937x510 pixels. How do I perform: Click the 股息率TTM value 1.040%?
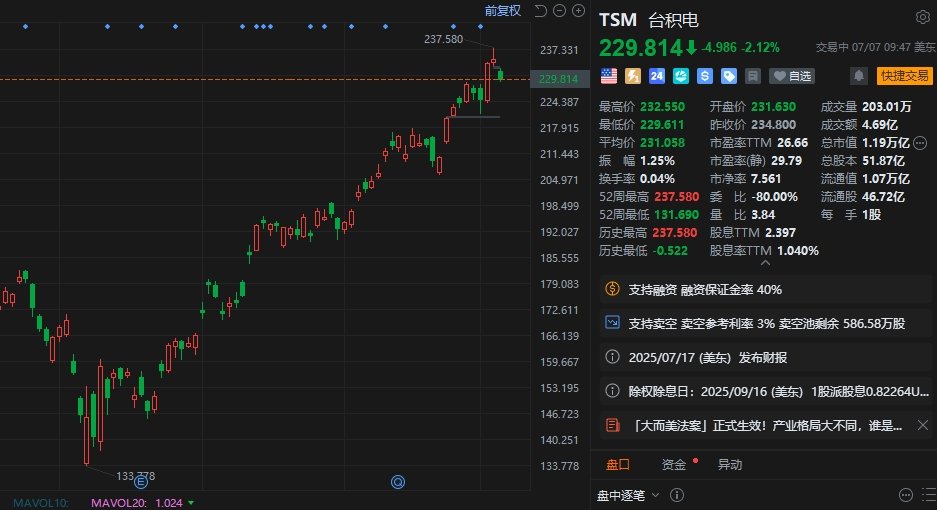tap(798, 251)
